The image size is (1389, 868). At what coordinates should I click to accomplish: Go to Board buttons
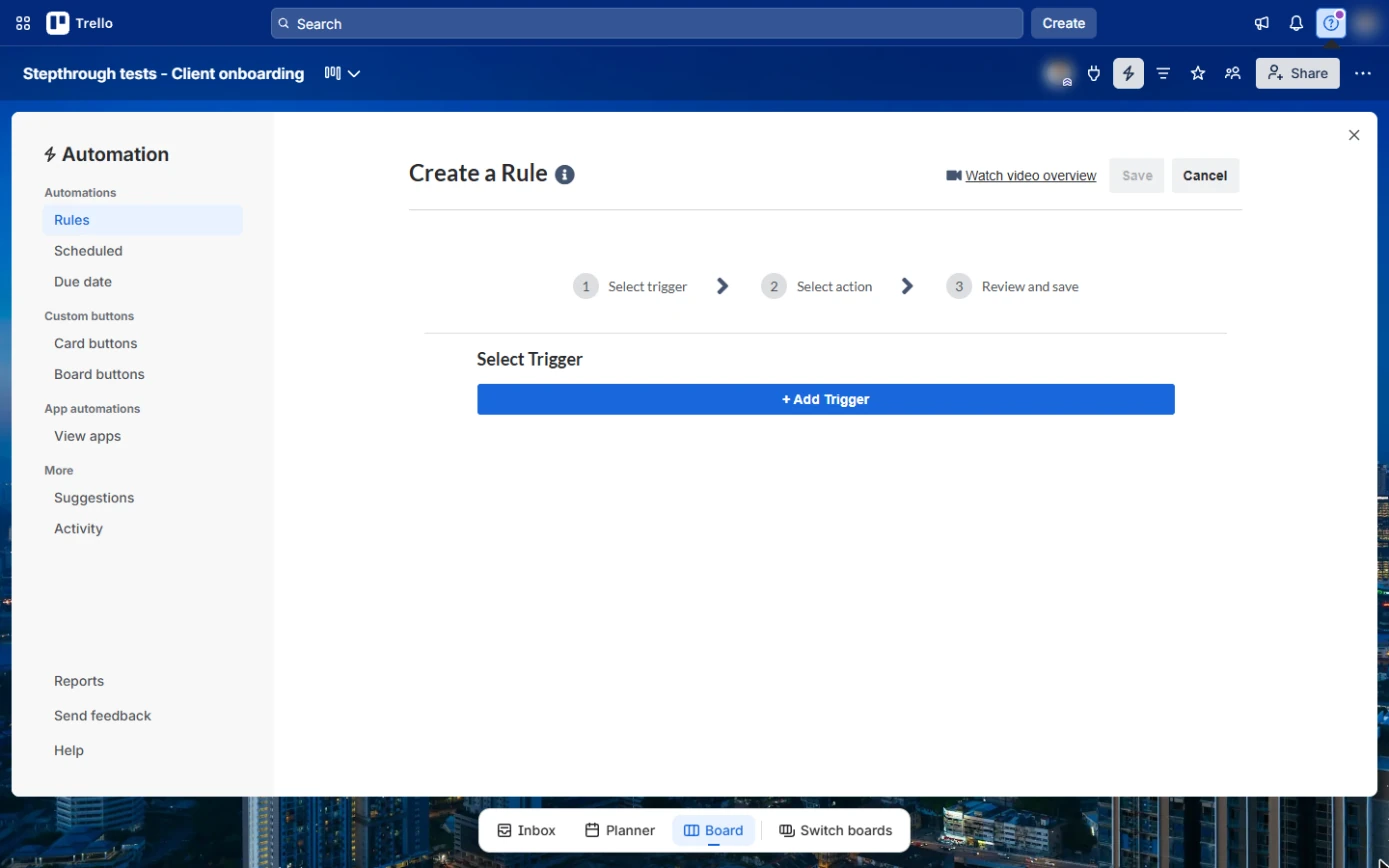(x=142, y=374)
